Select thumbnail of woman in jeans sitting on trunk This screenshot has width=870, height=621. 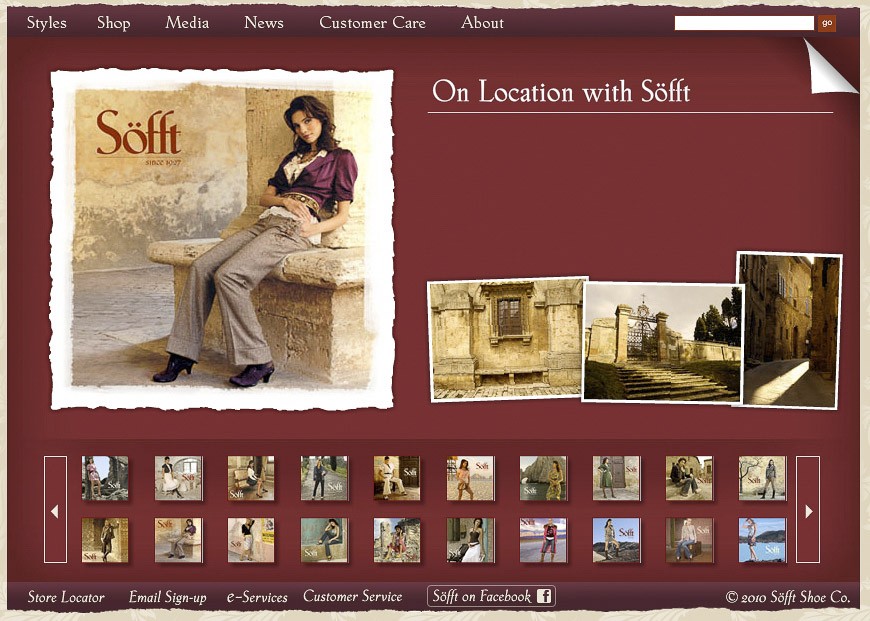(x=689, y=540)
